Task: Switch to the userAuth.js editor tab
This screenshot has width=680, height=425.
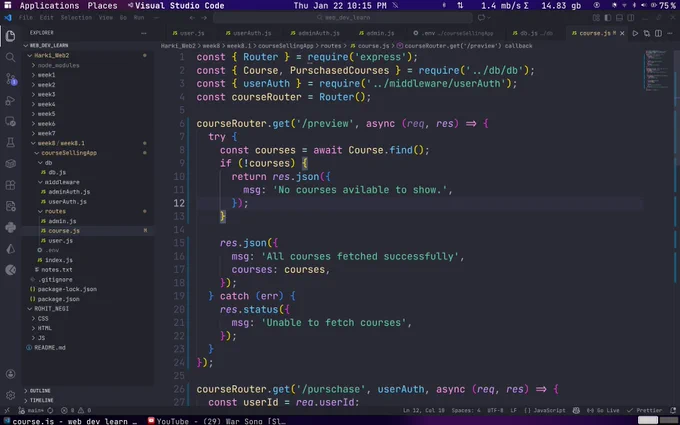Action: click(x=248, y=33)
